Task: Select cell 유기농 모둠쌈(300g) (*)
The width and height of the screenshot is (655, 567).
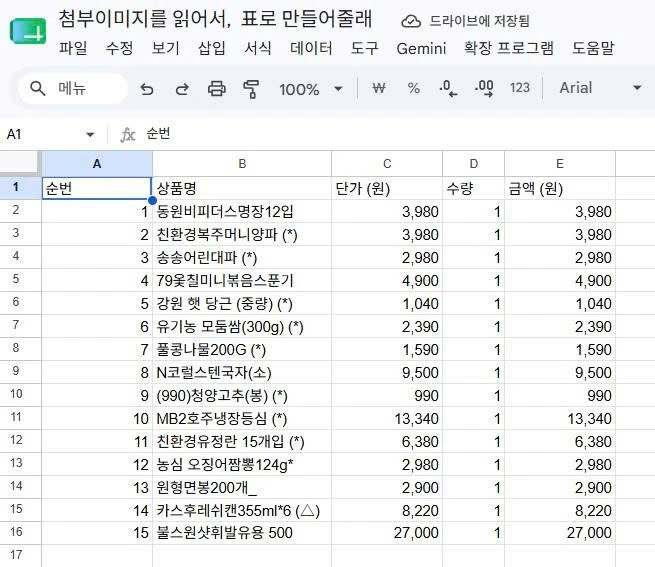Action: [x=242, y=326]
